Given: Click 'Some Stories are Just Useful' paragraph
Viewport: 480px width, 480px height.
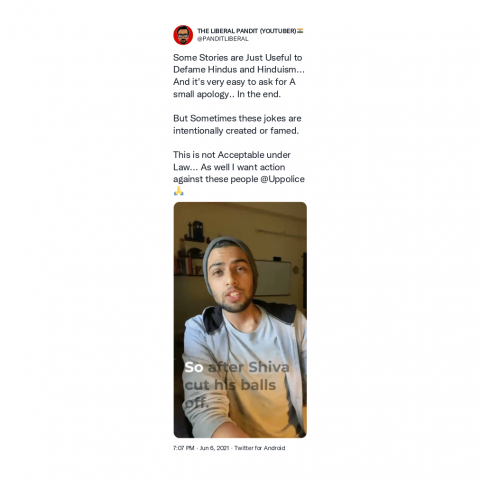Looking at the screenshot, I should [239, 76].
